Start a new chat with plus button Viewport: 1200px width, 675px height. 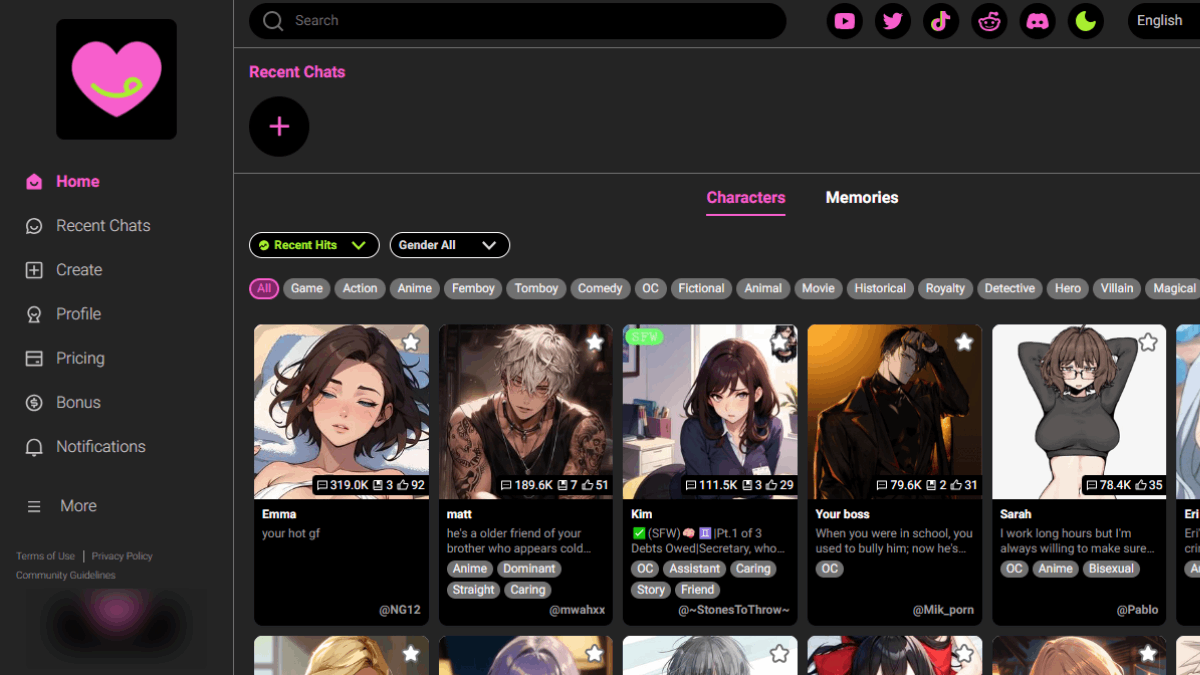pyautogui.click(x=279, y=127)
